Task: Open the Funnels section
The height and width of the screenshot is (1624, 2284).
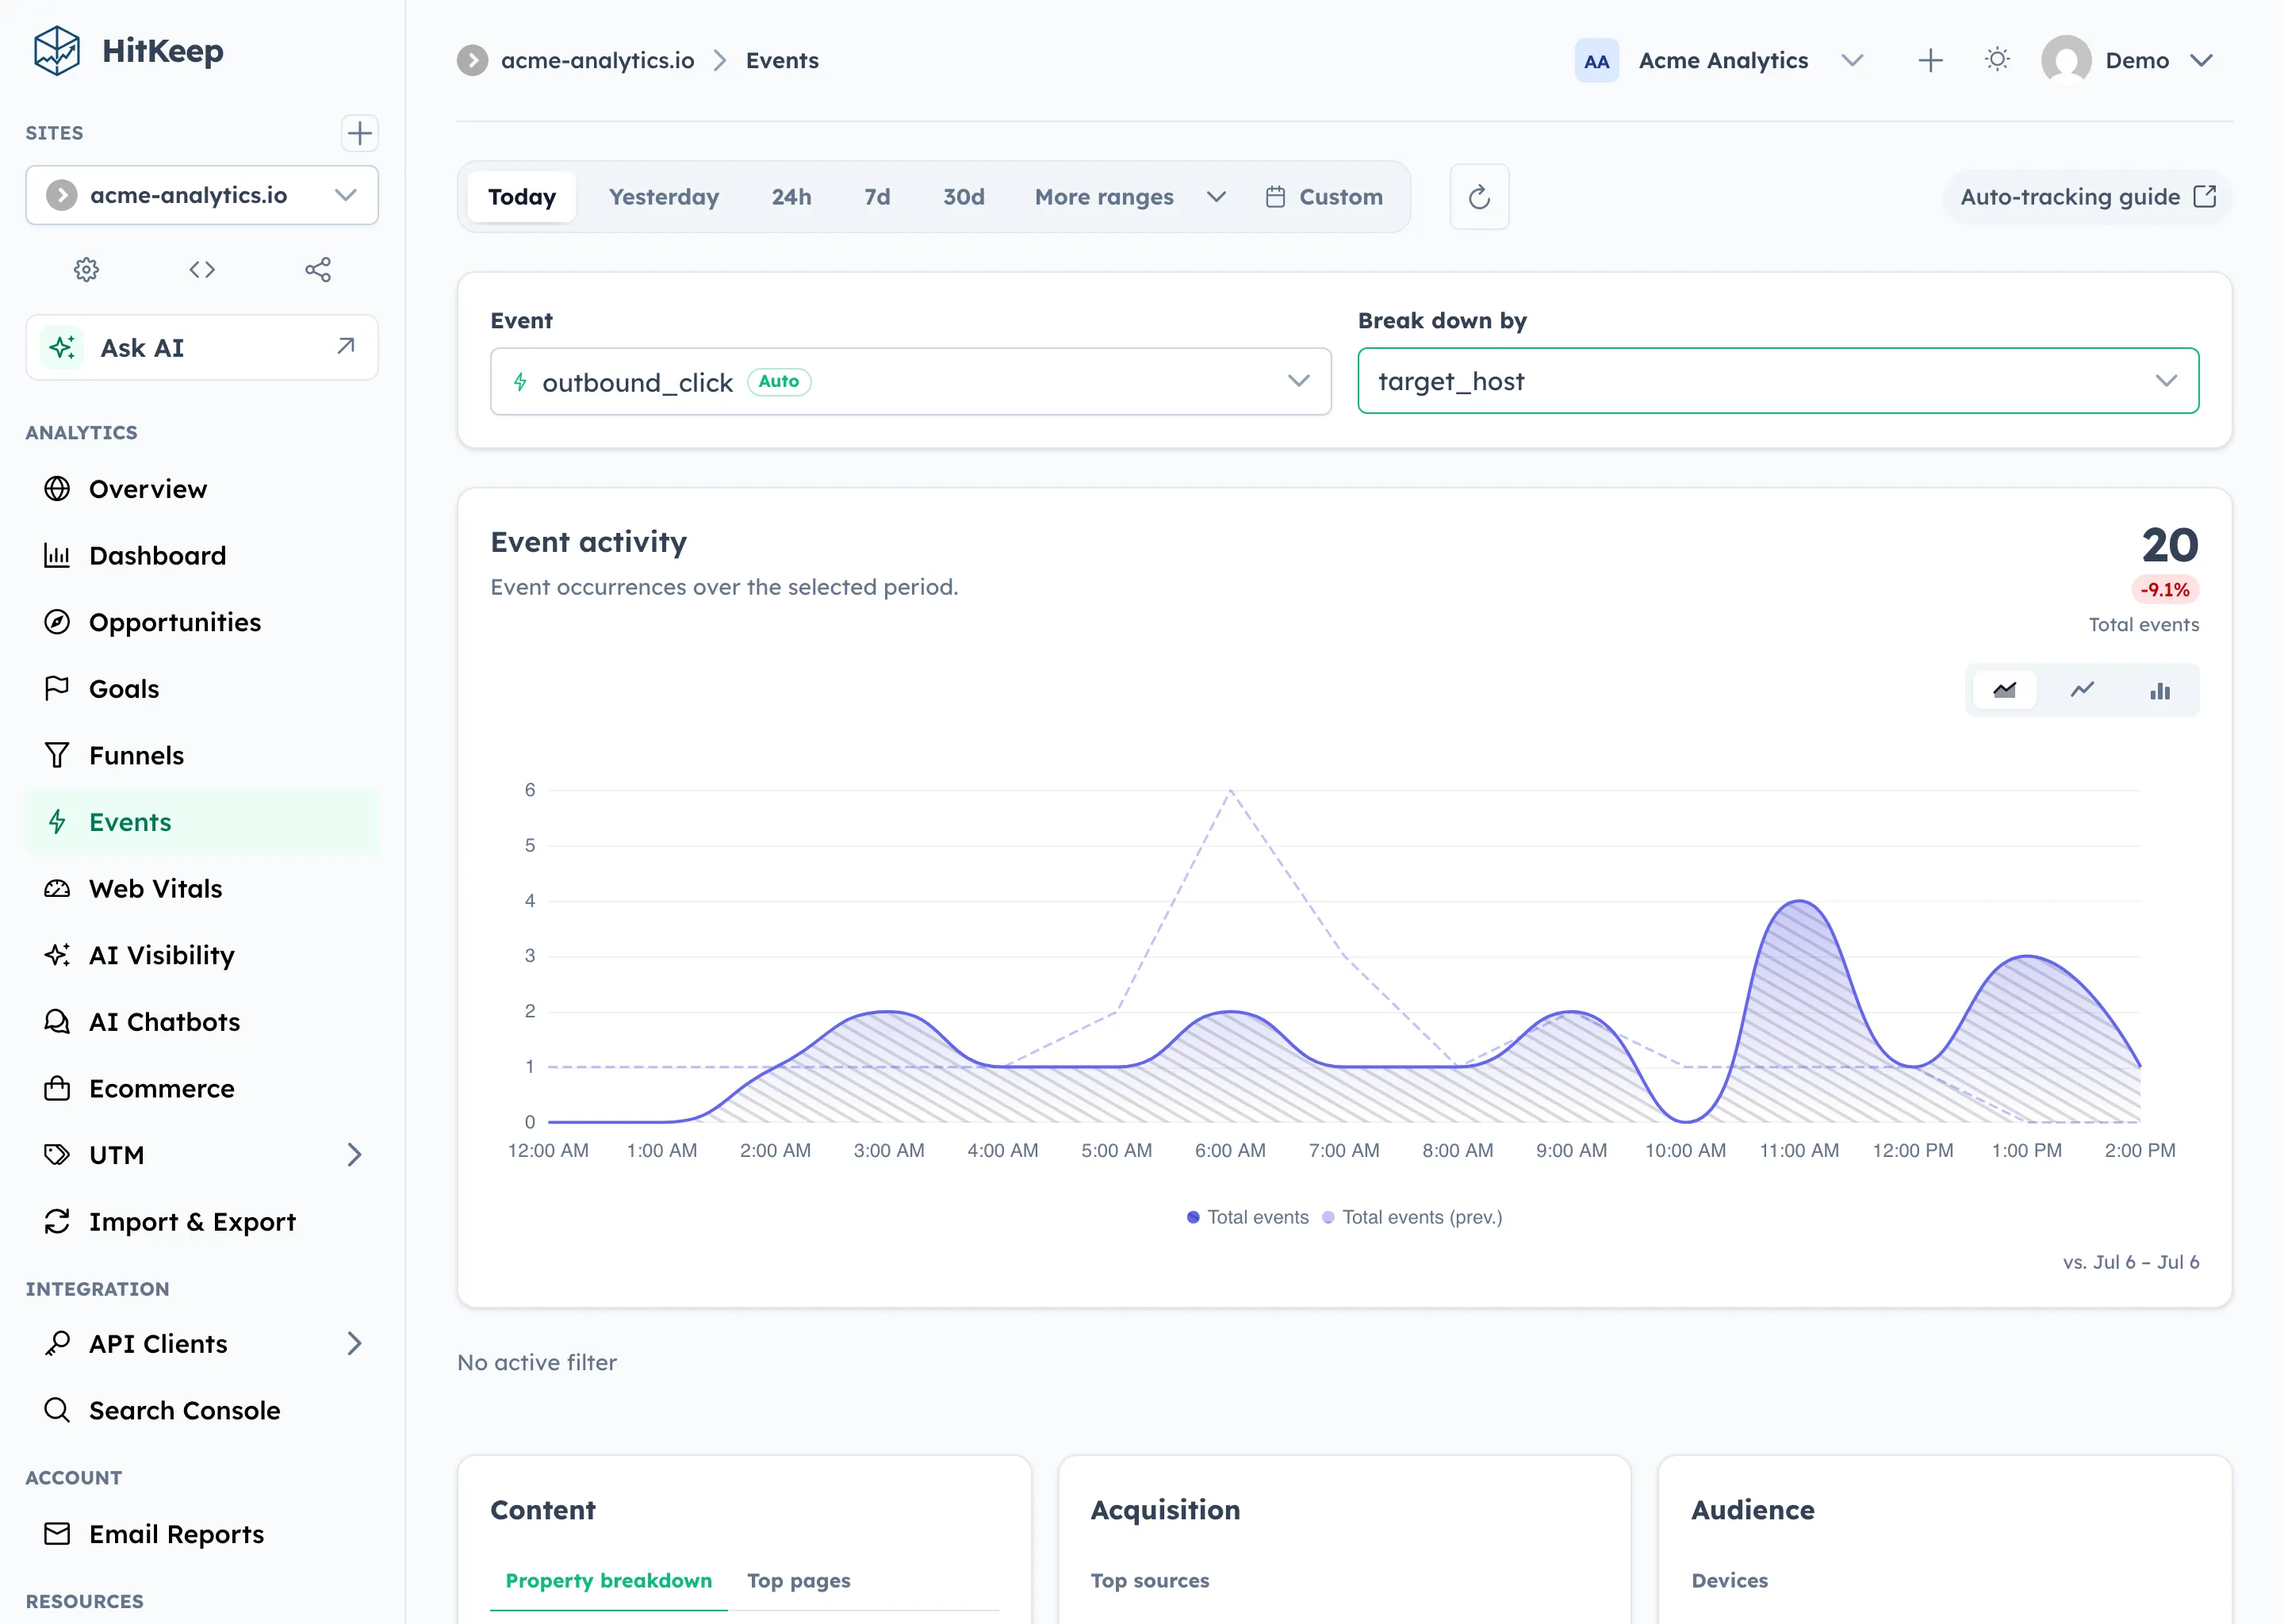Action: click(202, 756)
